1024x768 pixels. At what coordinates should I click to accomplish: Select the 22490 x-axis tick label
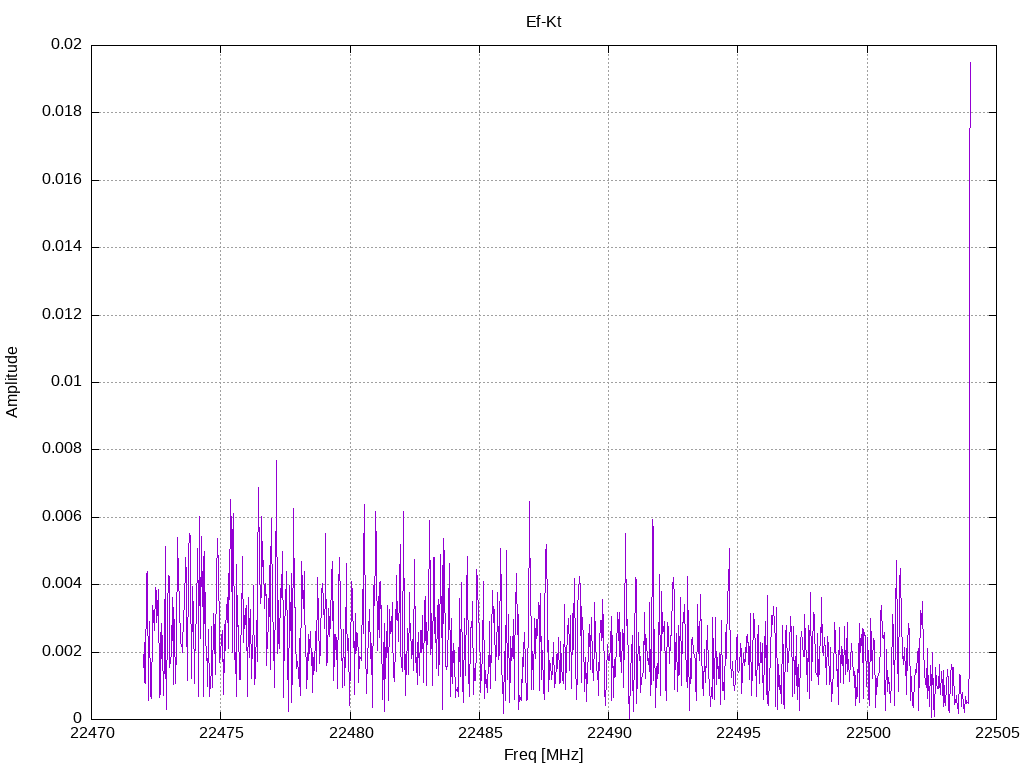tap(608, 734)
